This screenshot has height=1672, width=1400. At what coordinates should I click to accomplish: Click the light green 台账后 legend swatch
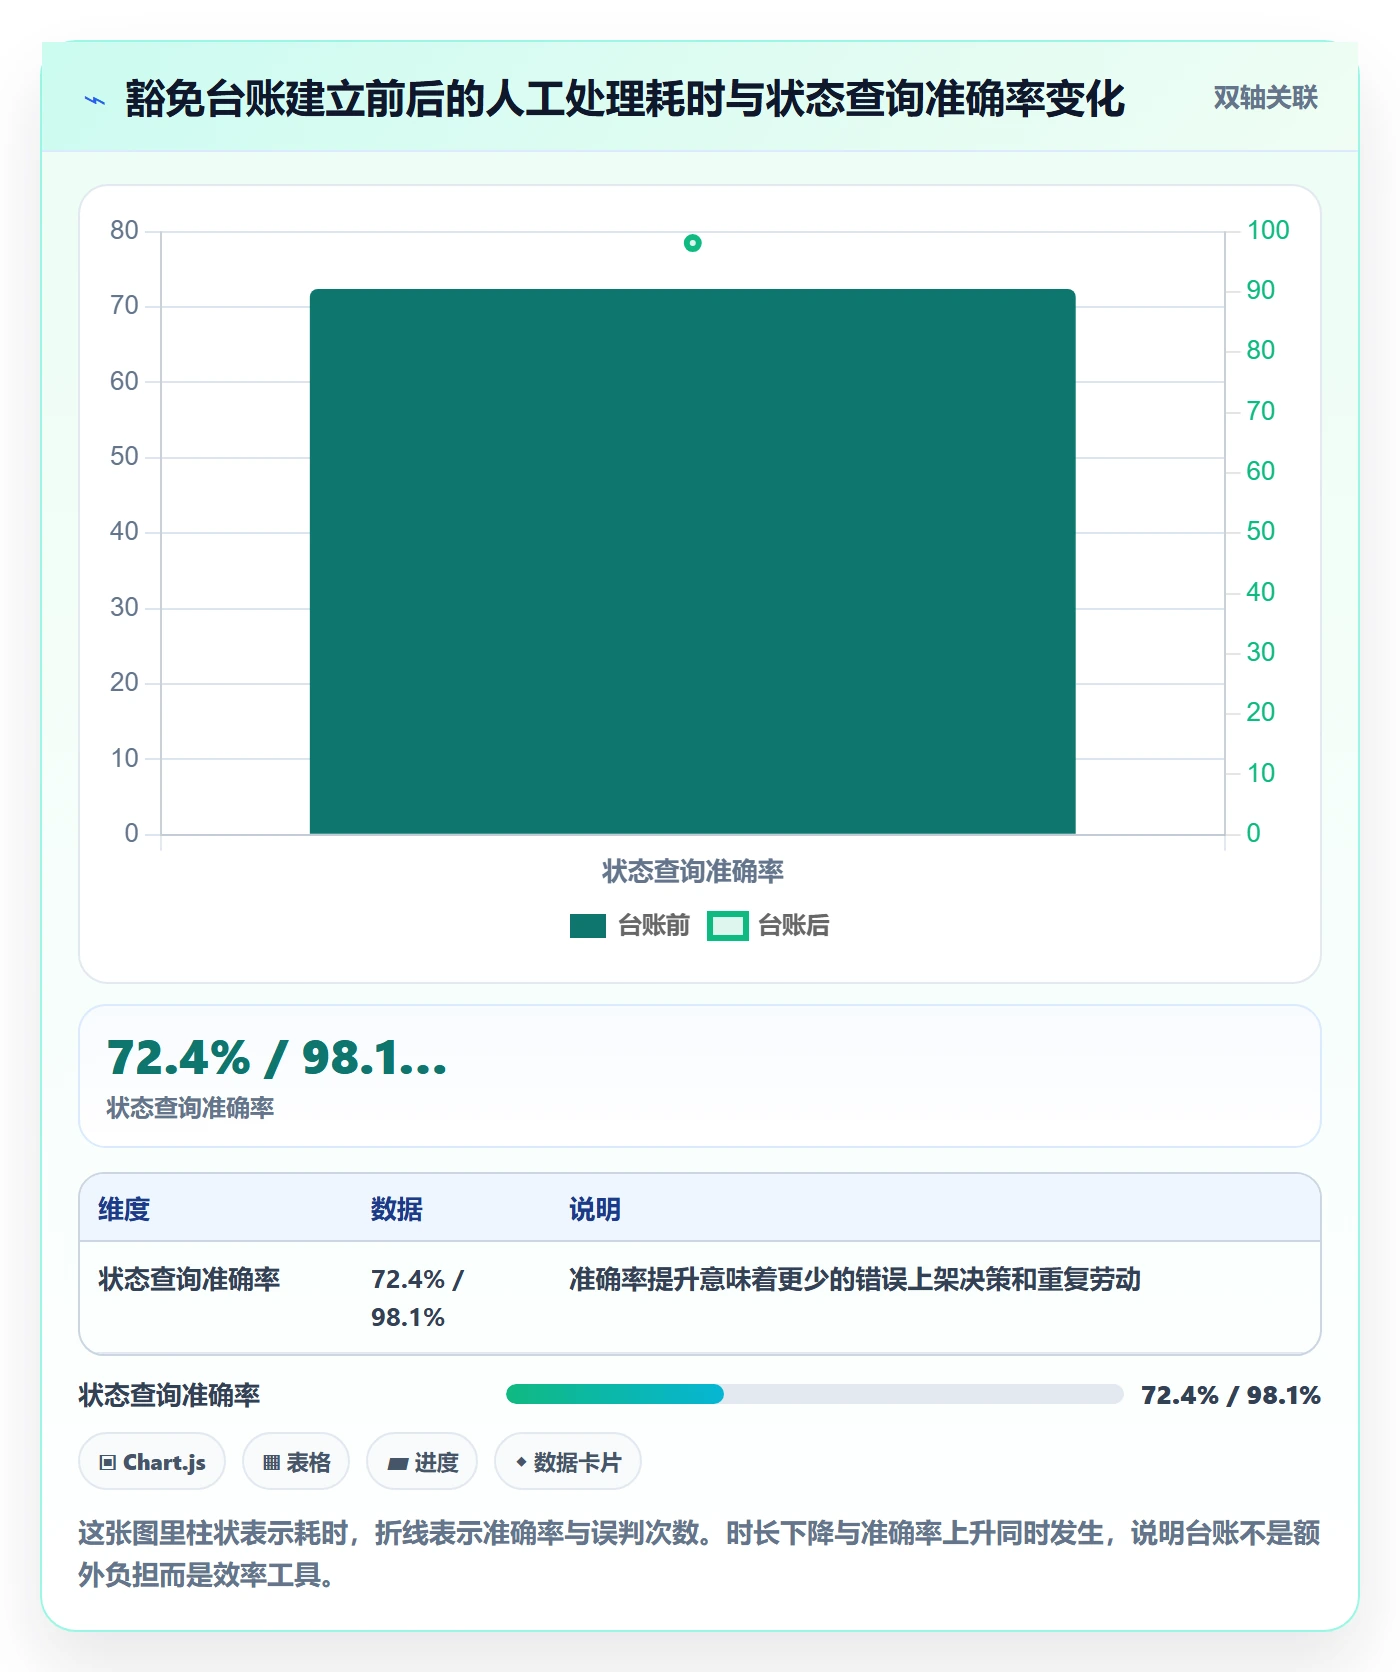point(727,926)
